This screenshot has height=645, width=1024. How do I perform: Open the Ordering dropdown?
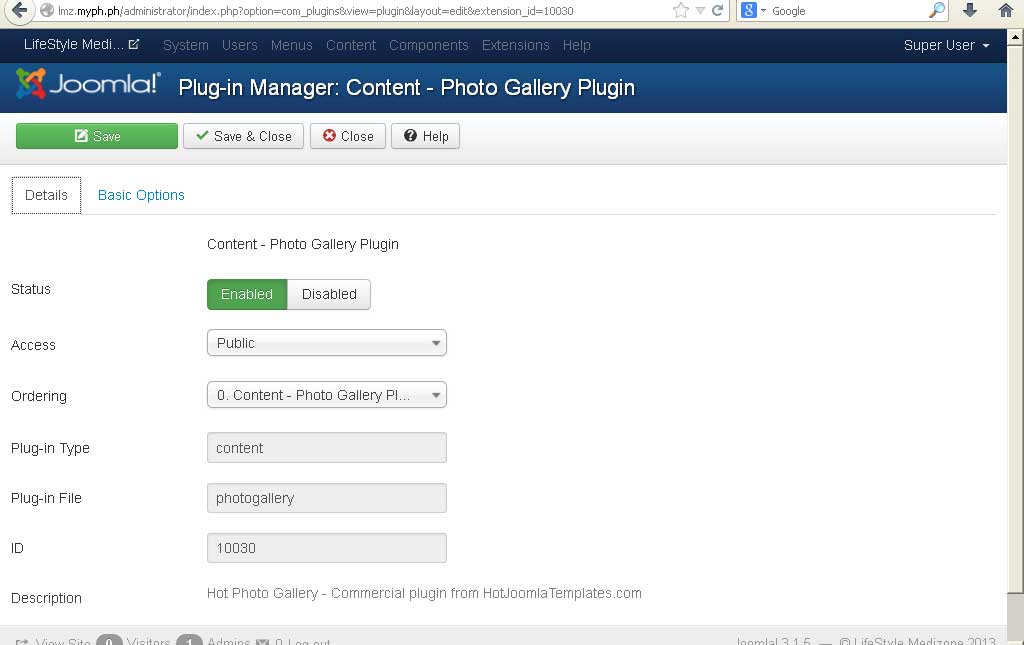pos(327,395)
